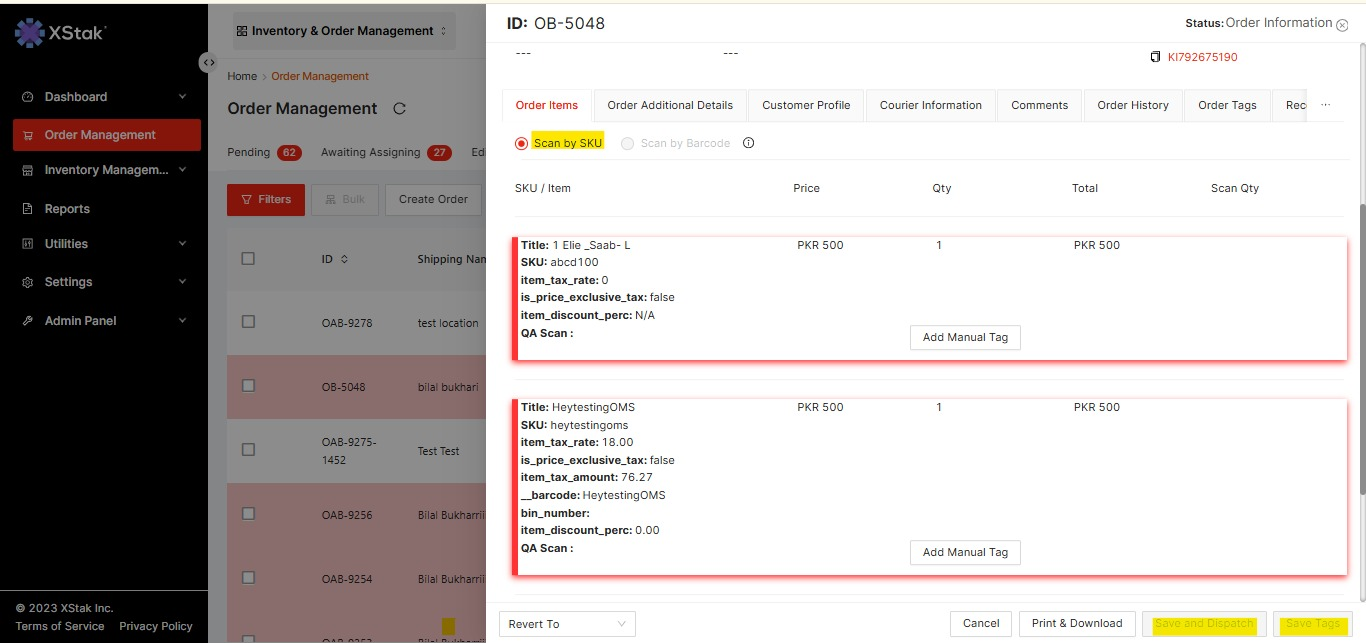Expand the Inventory & Order Management selector
The image size is (1366, 643).
(x=342, y=31)
